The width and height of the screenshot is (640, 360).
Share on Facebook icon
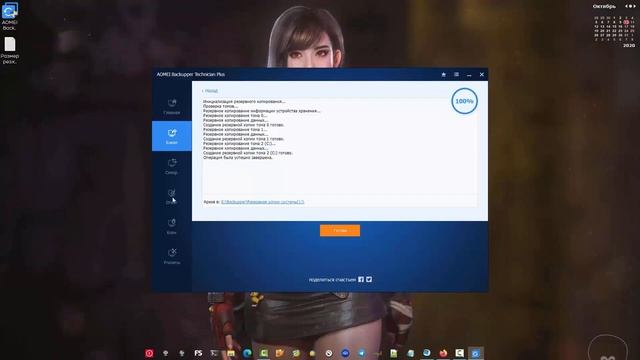click(x=361, y=279)
